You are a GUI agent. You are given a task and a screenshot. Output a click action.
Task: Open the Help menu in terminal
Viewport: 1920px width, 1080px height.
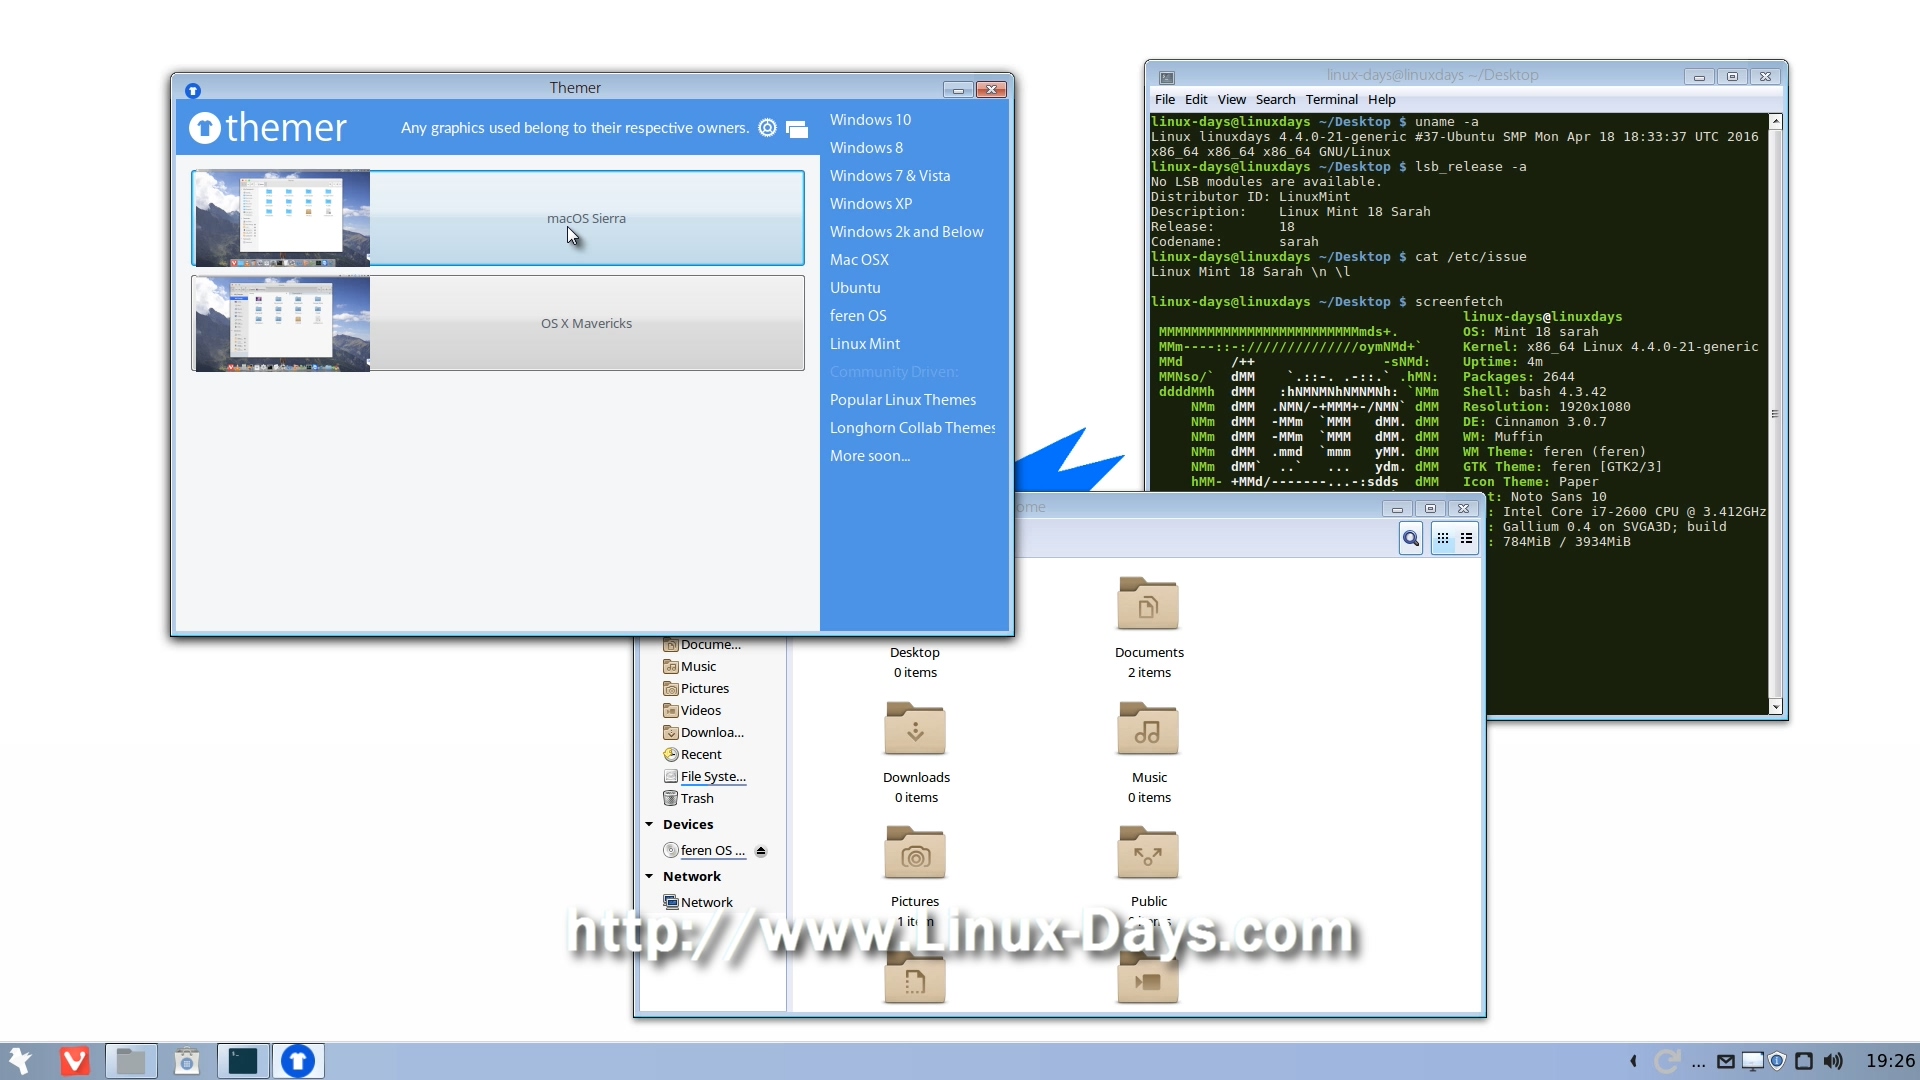(x=1381, y=99)
